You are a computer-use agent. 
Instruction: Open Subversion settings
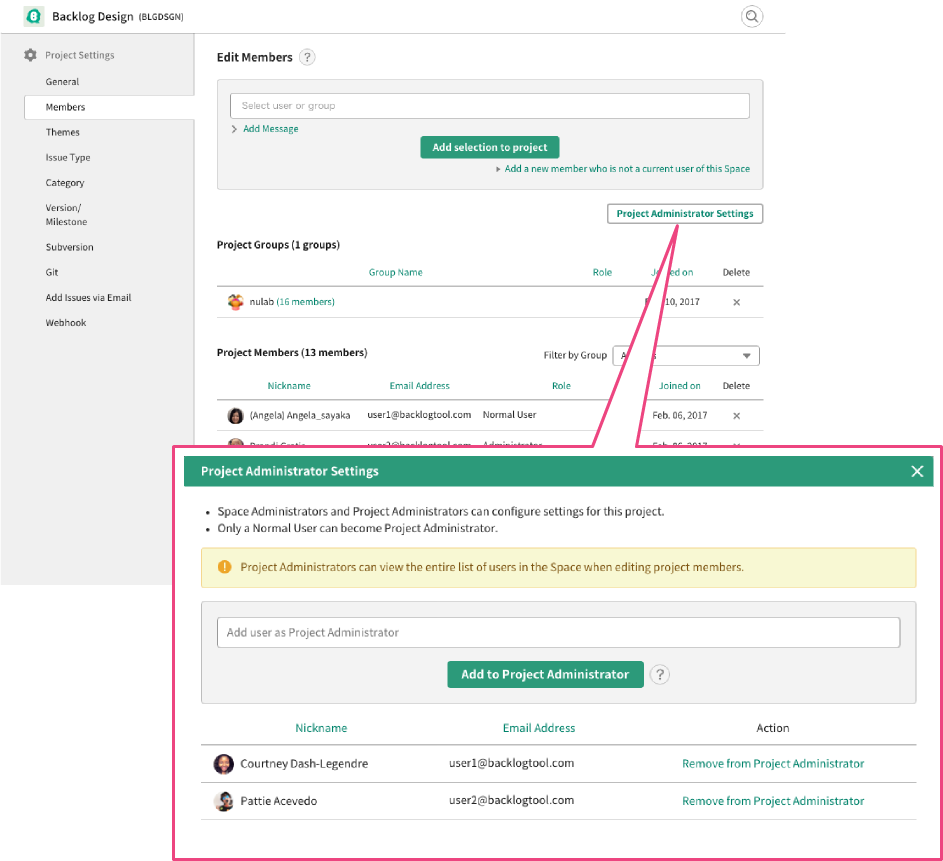click(x=69, y=247)
